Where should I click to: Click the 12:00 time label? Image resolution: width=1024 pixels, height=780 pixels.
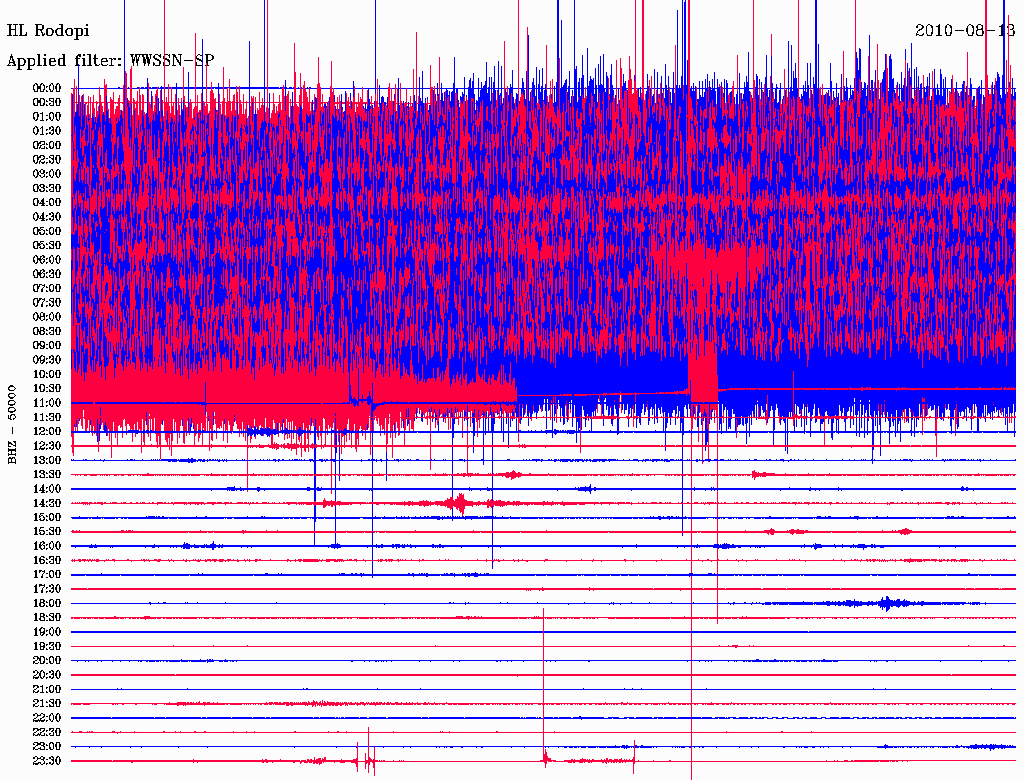[x=48, y=431]
